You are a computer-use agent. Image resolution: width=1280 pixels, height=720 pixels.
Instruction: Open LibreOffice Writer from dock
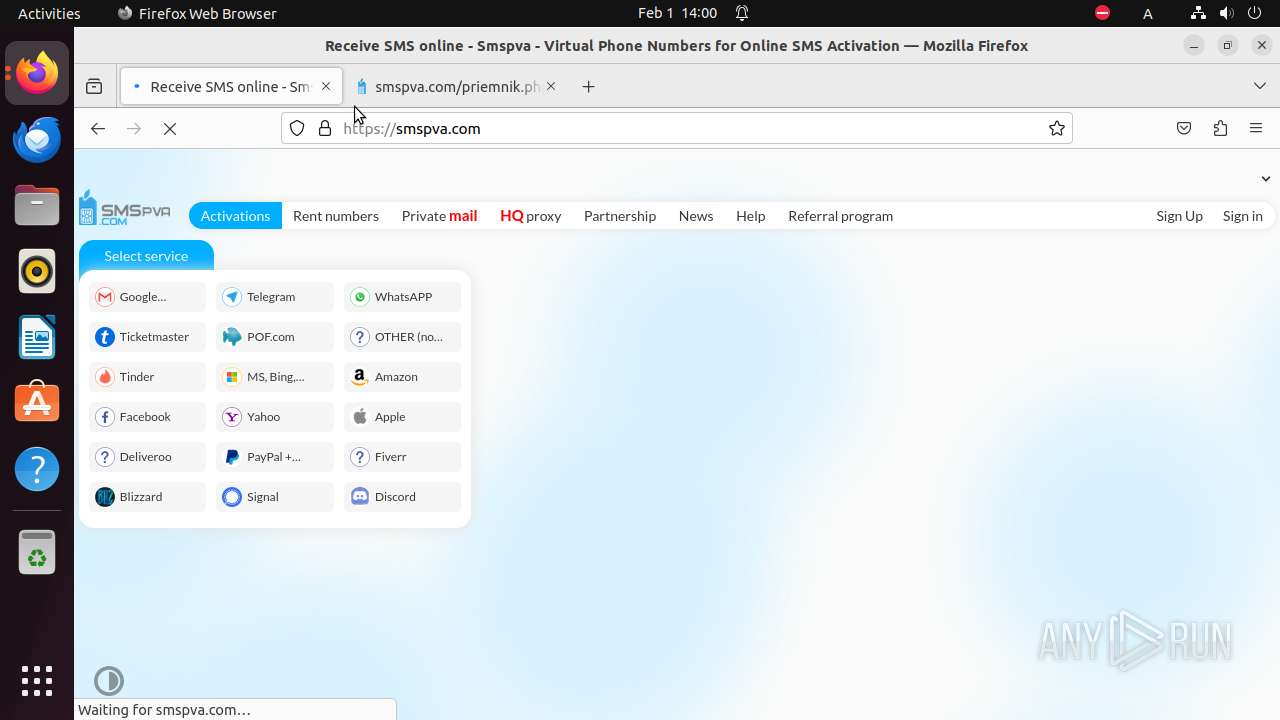(x=37, y=337)
